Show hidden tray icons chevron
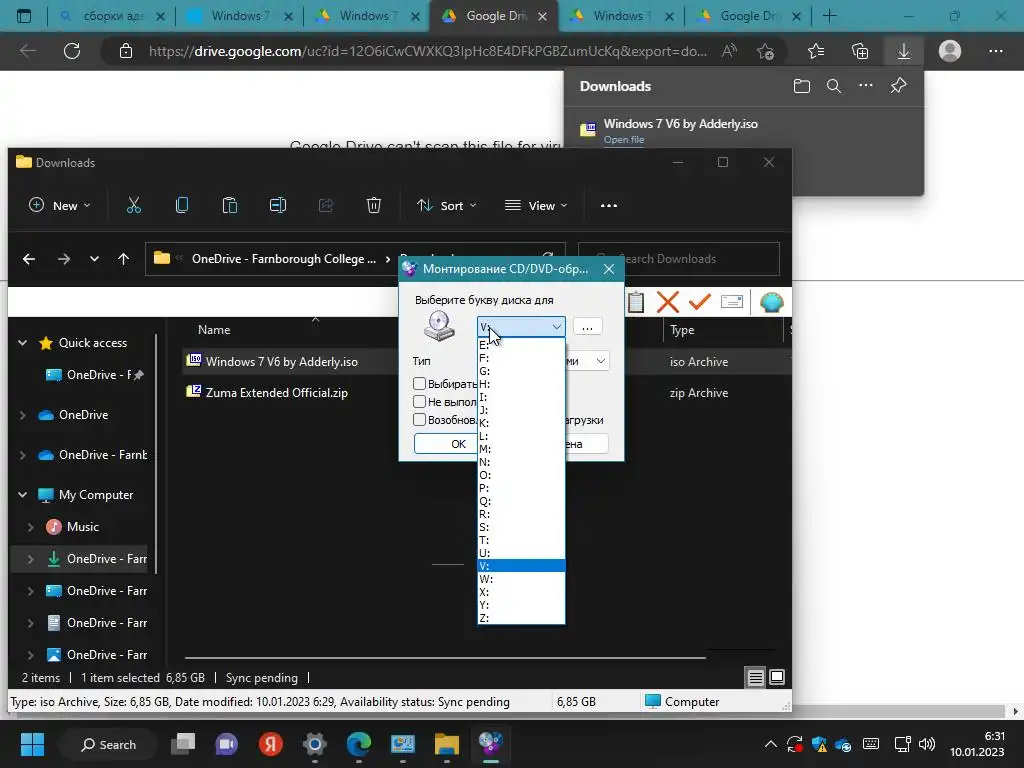 coord(771,744)
